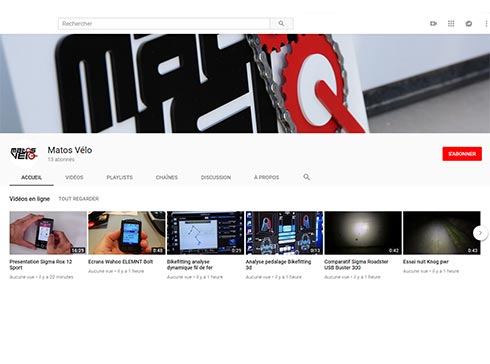Image resolution: width=490 pixels, height=364 pixels.
Task: Open the À propos tab
Action: click(266, 177)
